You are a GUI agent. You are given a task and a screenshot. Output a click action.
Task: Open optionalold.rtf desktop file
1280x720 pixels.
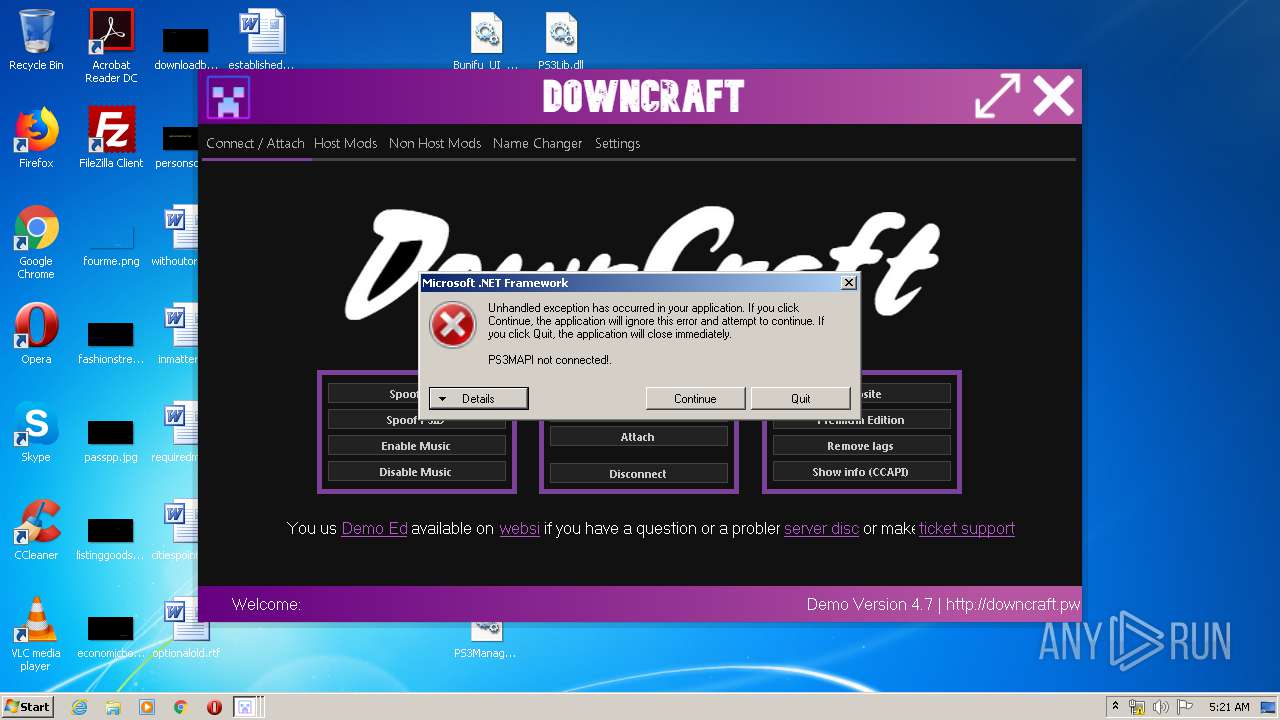[x=186, y=630]
